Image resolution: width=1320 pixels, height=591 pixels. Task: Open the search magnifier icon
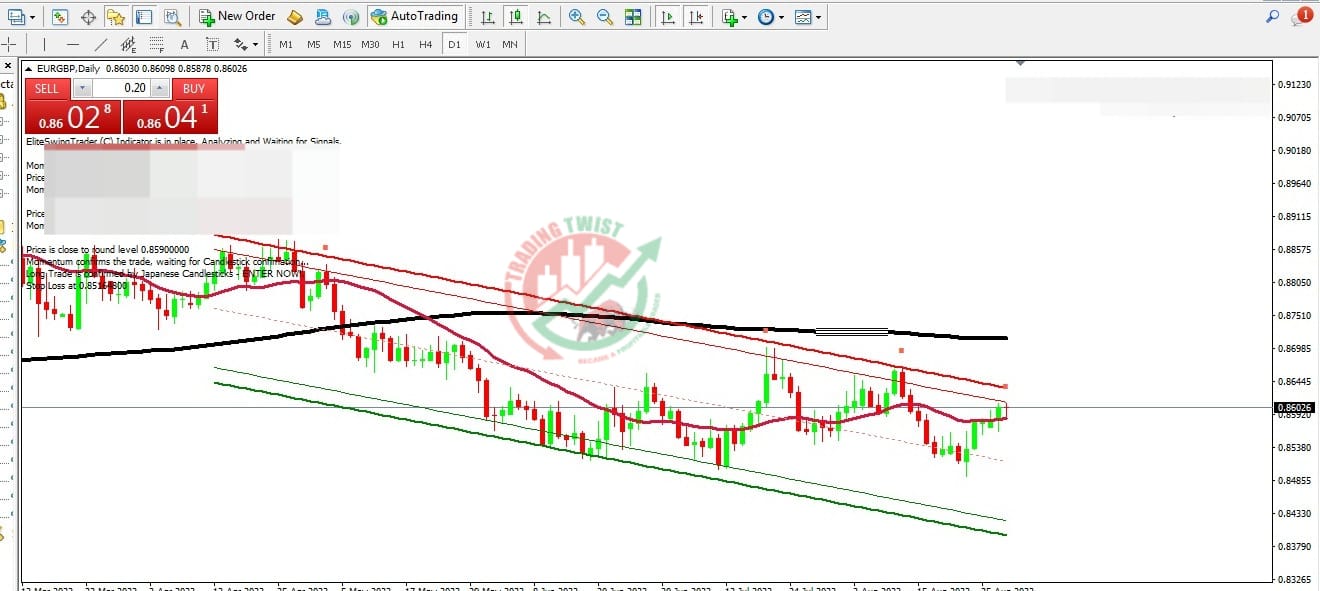[x=1272, y=16]
